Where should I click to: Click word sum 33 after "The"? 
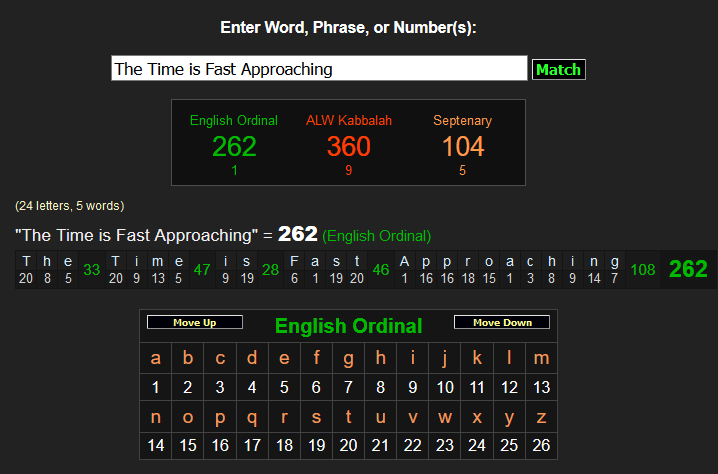tap(92, 270)
